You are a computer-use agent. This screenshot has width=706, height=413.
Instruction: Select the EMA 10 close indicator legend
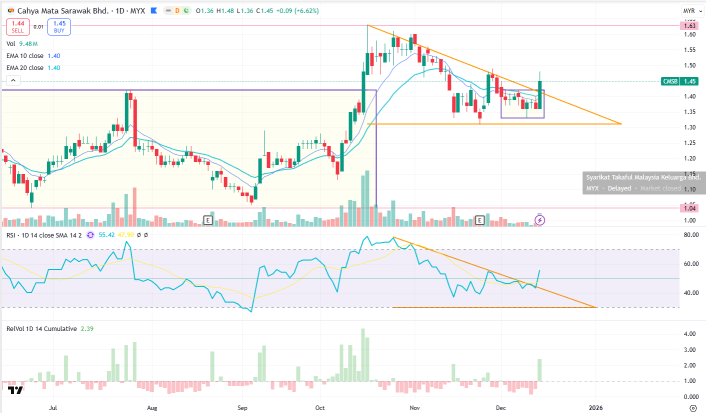click(x=33, y=56)
